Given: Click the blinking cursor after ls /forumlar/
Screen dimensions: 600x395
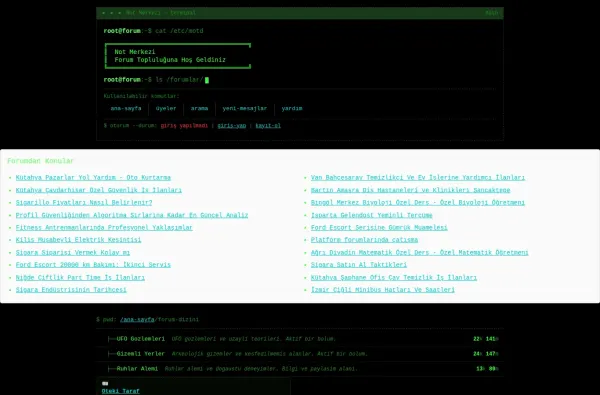Looking at the screenshot, I should click(x=207, y=80).
